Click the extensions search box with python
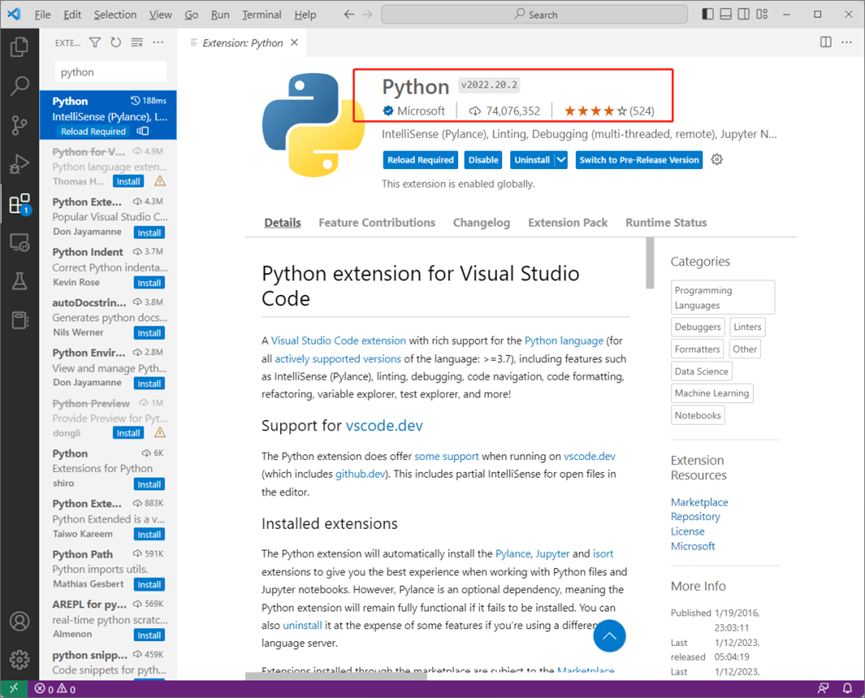 click(111, 72)
